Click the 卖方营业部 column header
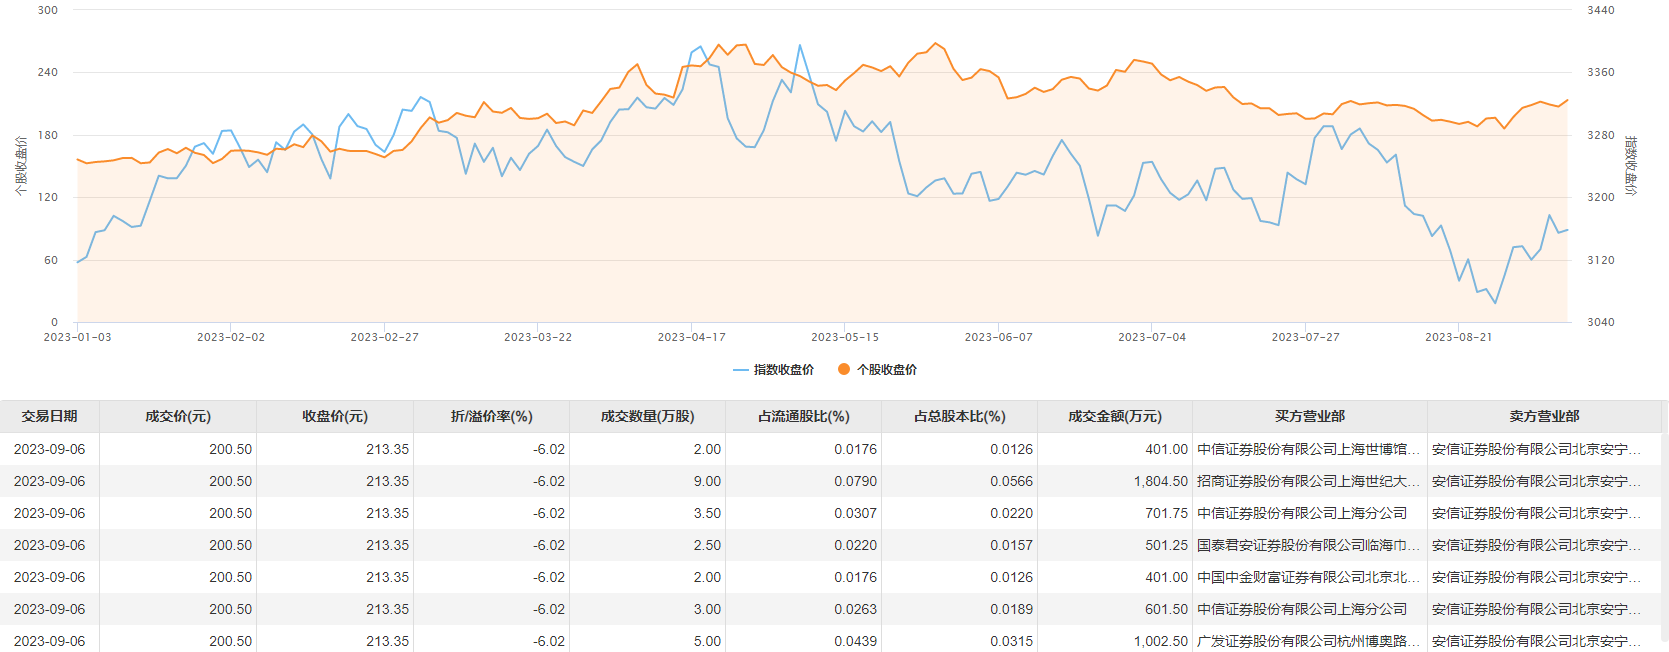Viewport: 1669px width, 652px height. (1544, 417)
